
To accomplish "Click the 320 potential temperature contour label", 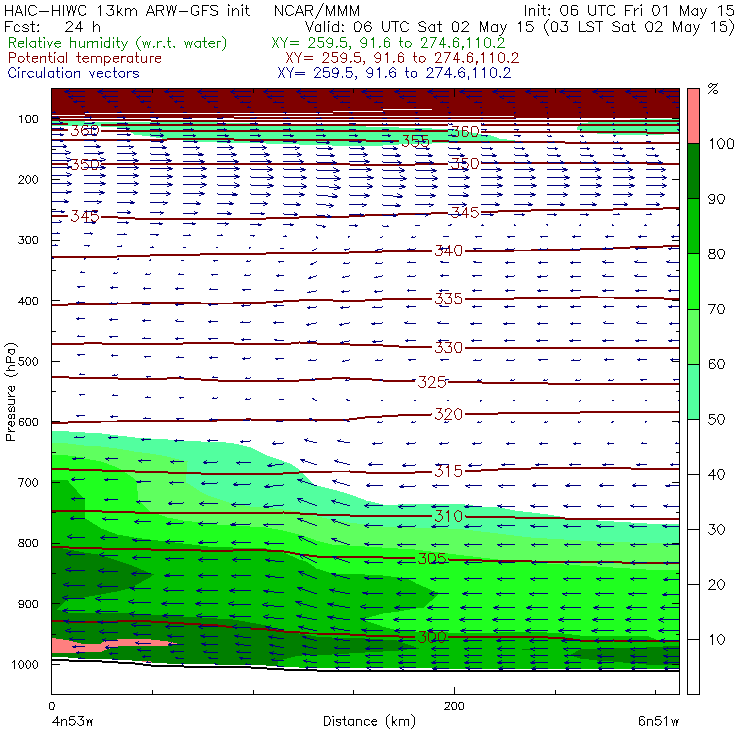I will [x=448, y=414].
